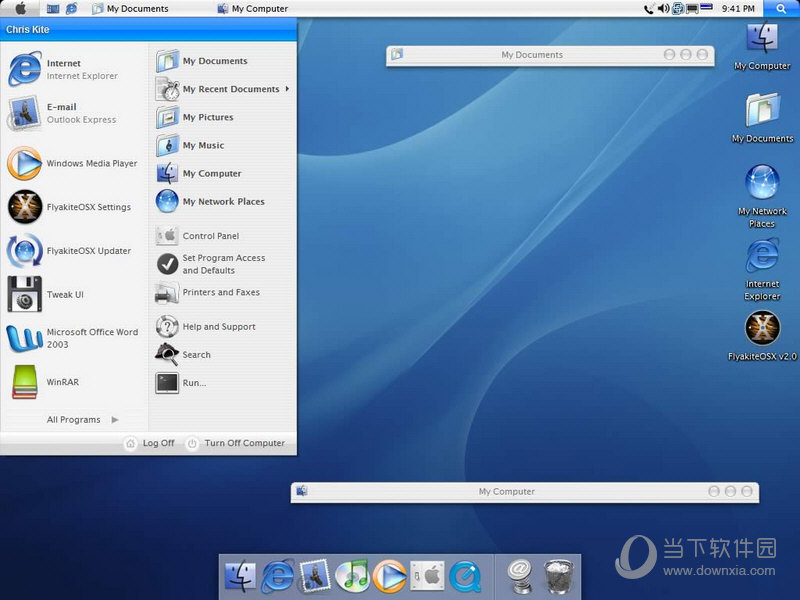Open the Mail stamp icon in dock
This screenshot has width=800, height=600.
(315, 575)
